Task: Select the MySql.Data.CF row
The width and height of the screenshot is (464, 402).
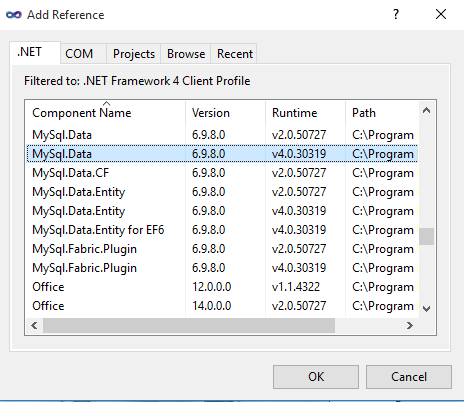Action: [222, 173]
